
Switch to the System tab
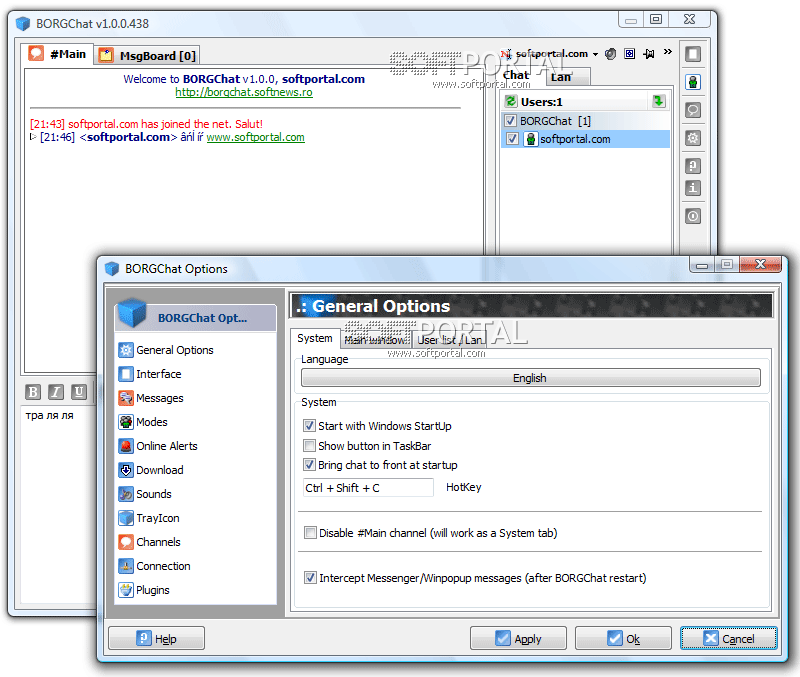tap(315, 338)
